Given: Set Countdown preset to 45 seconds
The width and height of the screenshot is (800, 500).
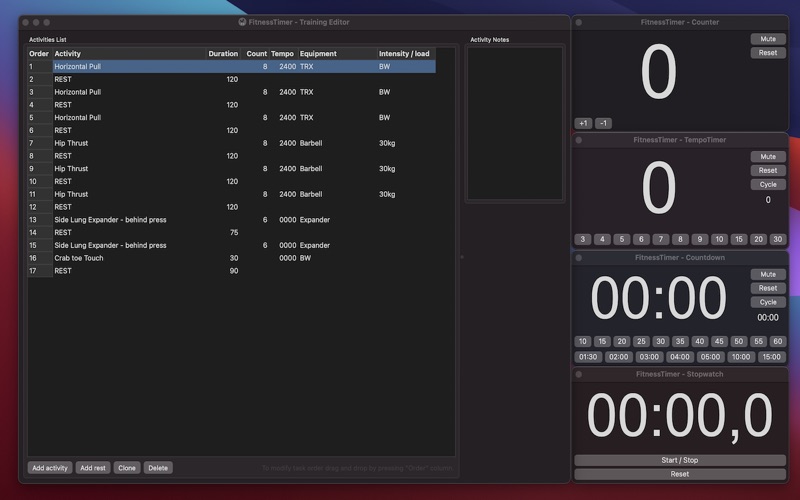Looking at the screenshot, I should click(x=719, y=341).
